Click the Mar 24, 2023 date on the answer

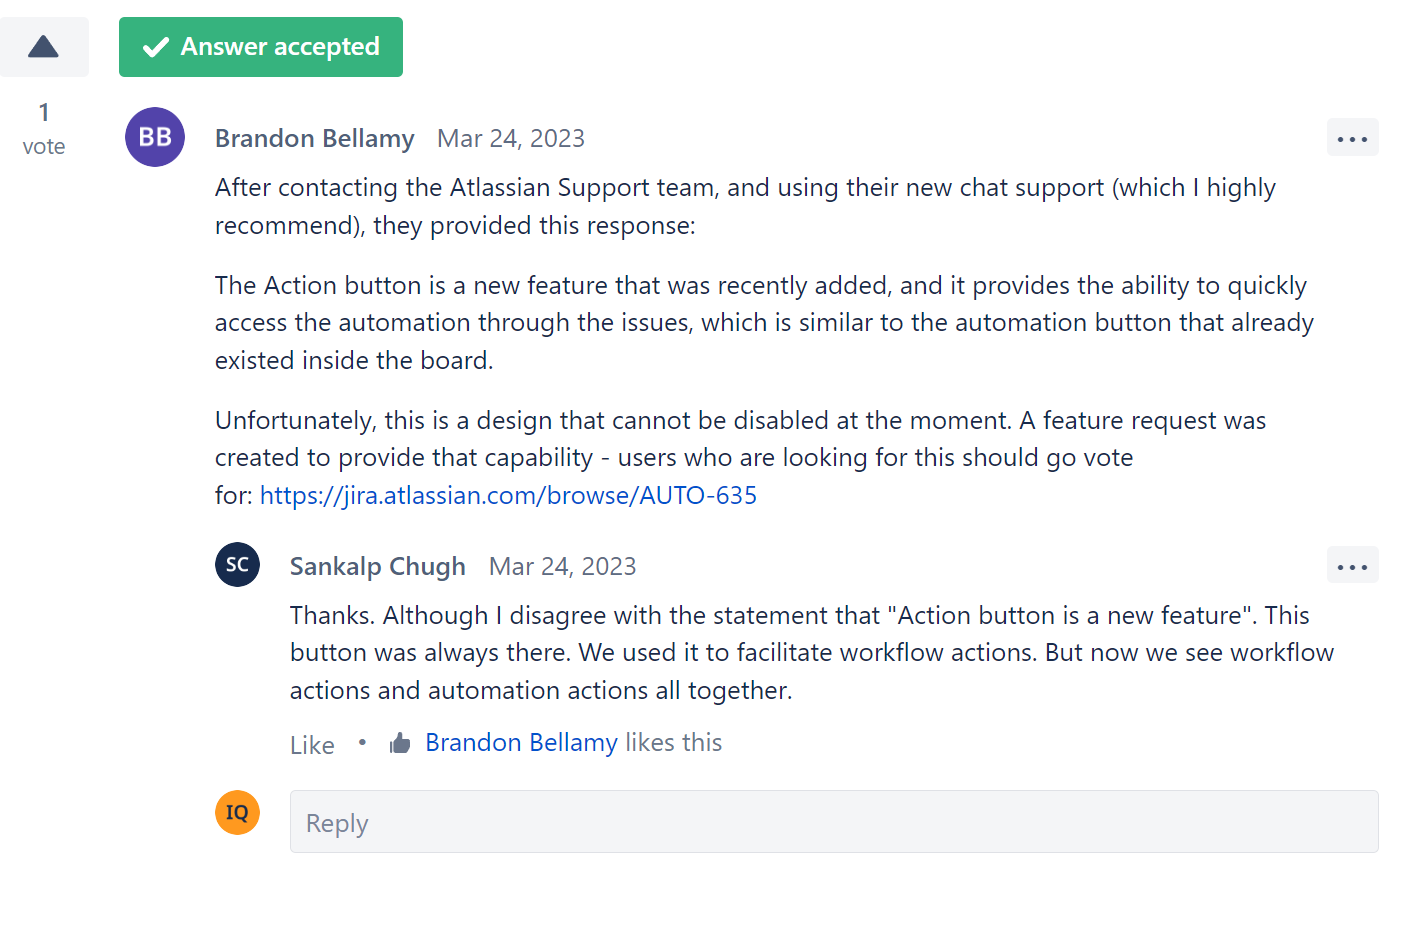tap(511, 138)
